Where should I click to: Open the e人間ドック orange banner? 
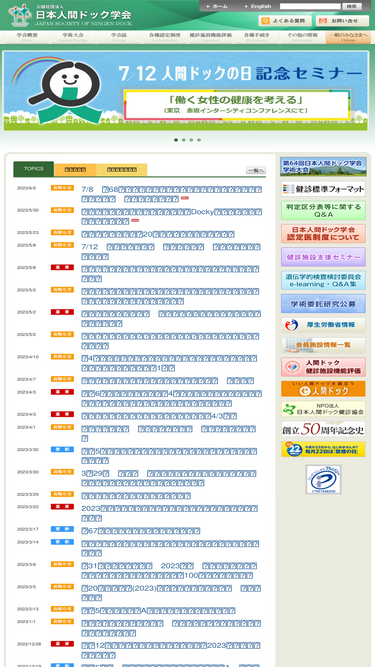pos(323,389)
